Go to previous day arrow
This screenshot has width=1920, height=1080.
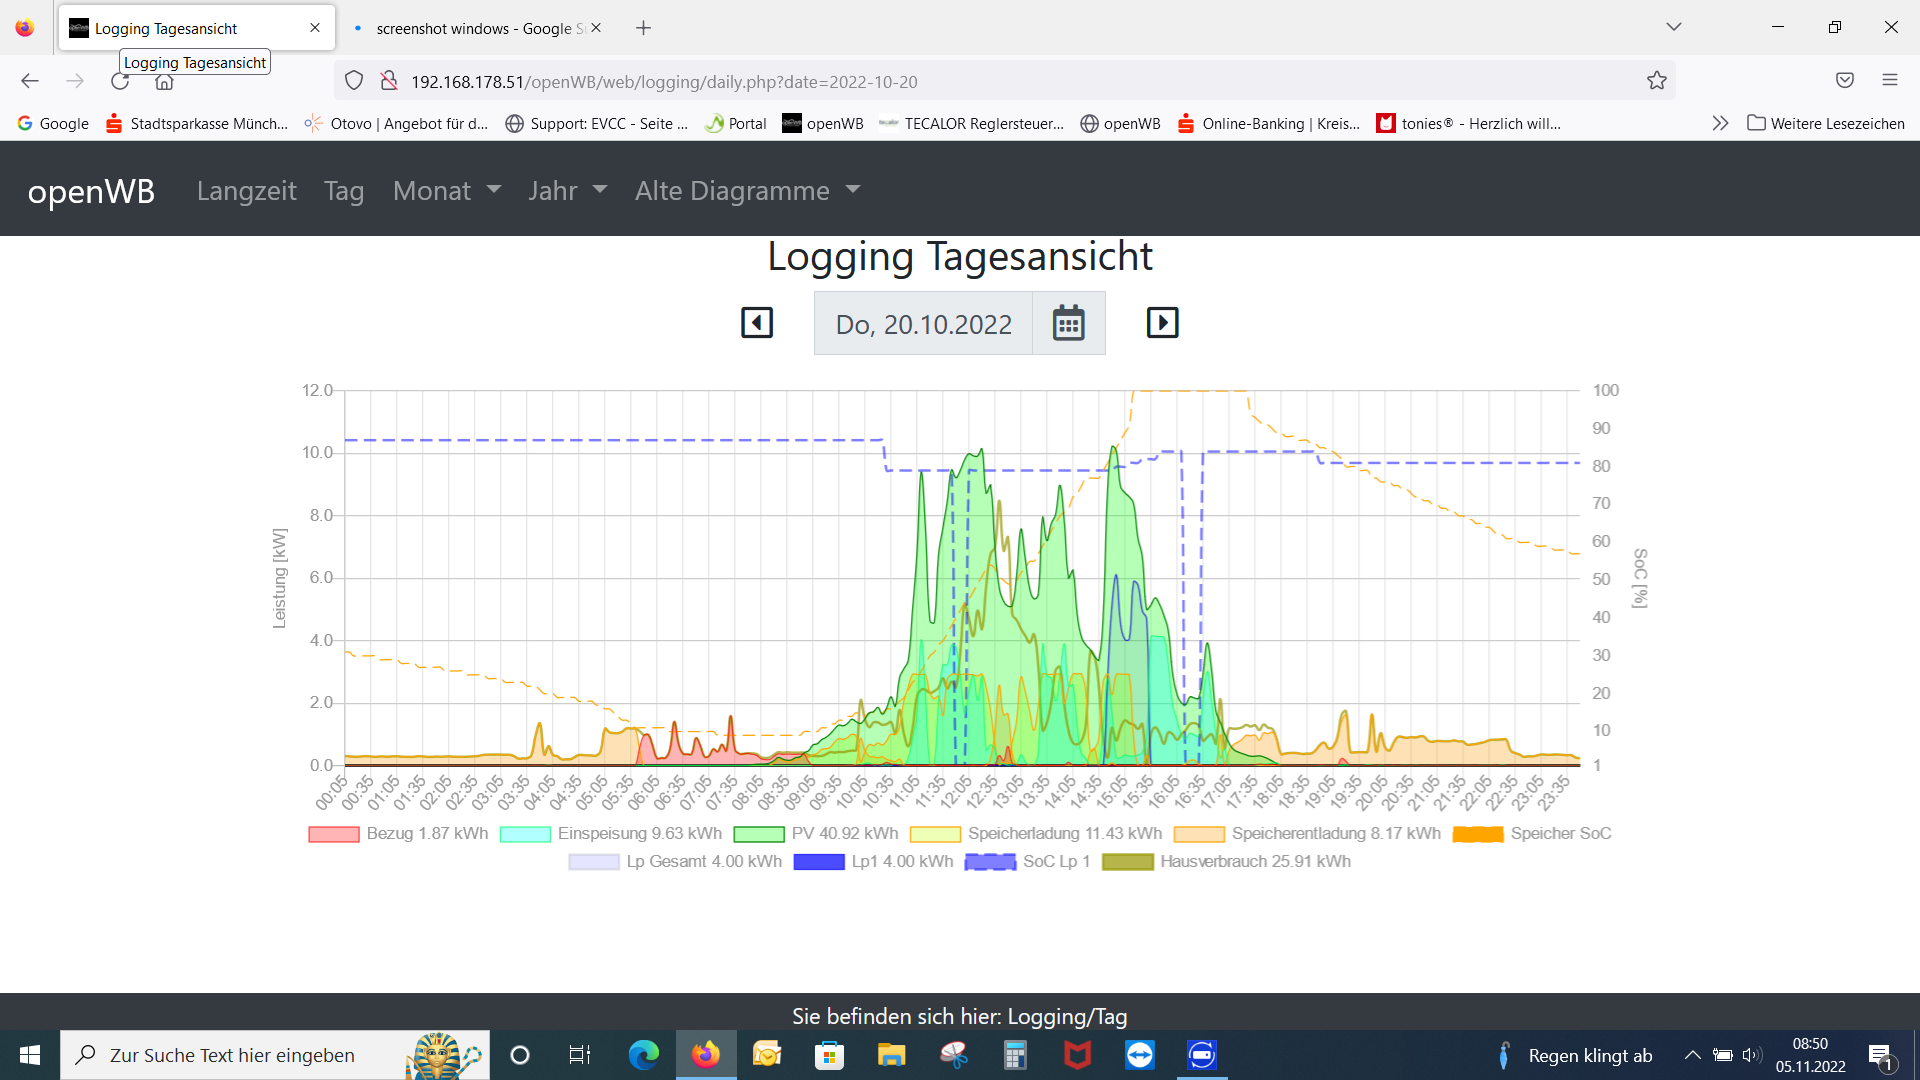757,323
